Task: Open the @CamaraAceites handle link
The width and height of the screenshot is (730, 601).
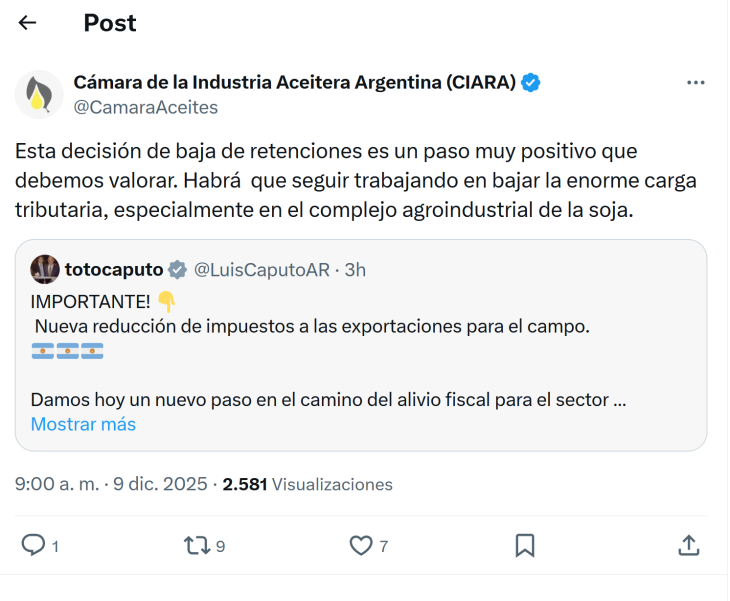Action: click(x=146, y=107)
